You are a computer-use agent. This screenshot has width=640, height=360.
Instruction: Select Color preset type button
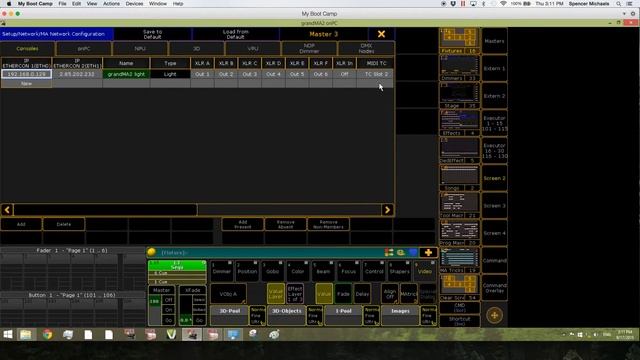point(298,271)
